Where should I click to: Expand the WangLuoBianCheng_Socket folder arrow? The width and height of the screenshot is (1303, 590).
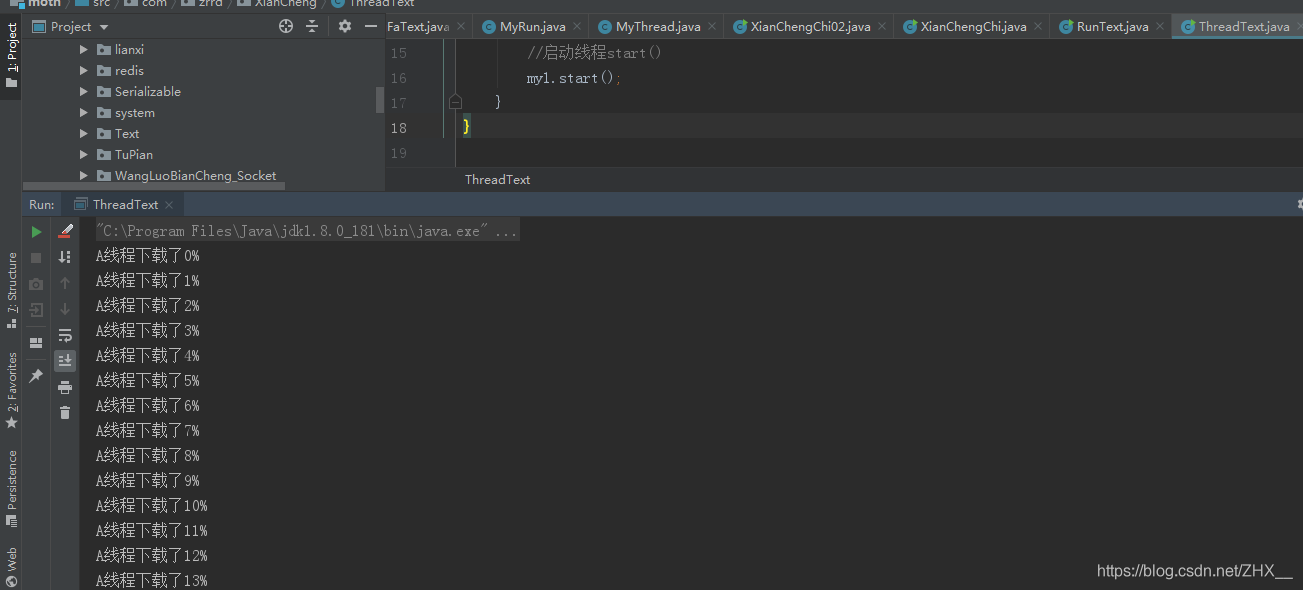pyautogui.click(x=84, y=176)
